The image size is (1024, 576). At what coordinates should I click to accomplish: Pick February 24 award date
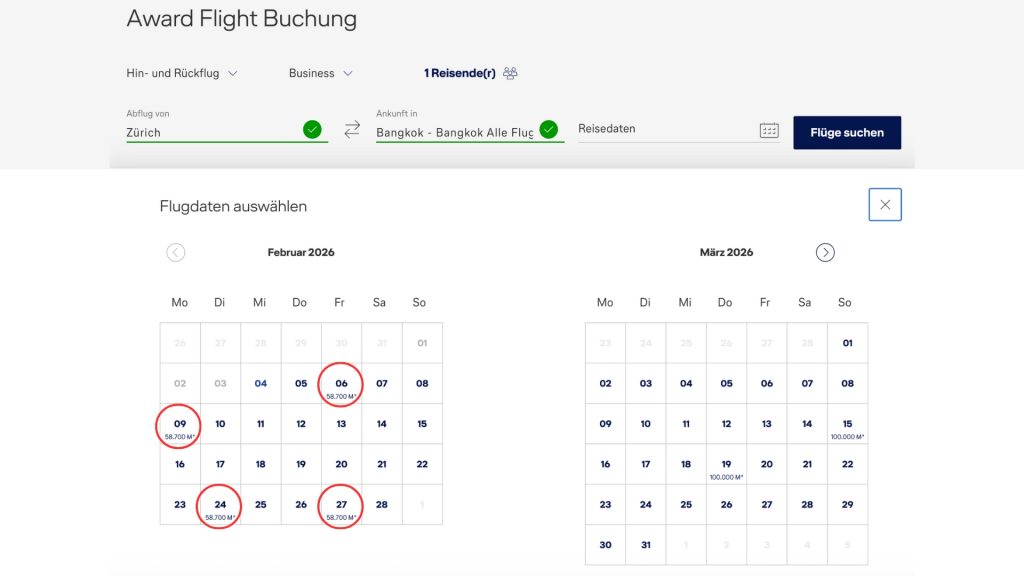click(x=220, y=507)
